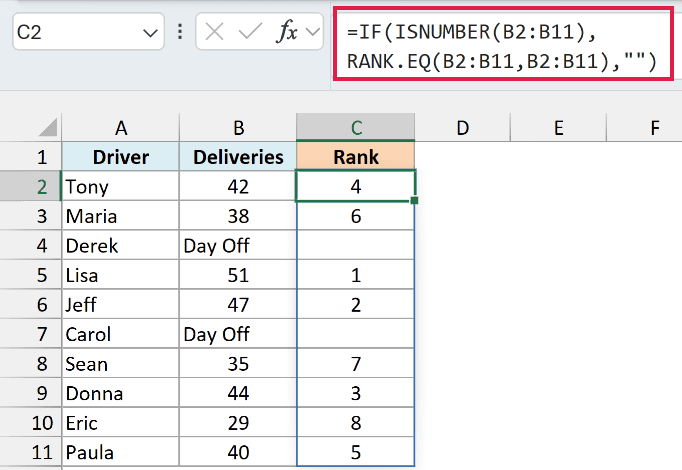The height and width of the screenshot is (470, 682).
Task: Select Donna's rank cell showing 3
Action: pyautogui.click(x=356, y=393)
